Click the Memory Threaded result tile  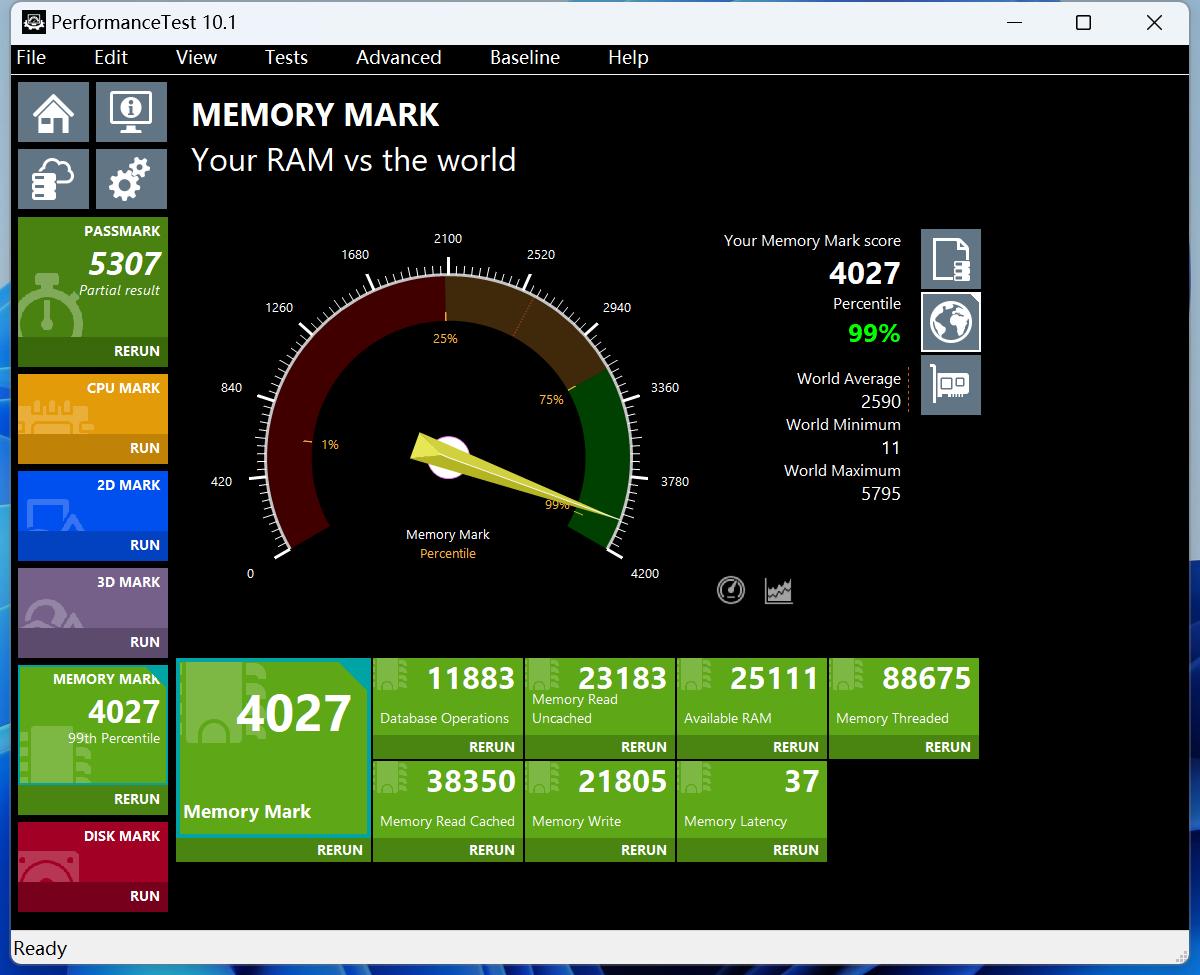(903, 697)
